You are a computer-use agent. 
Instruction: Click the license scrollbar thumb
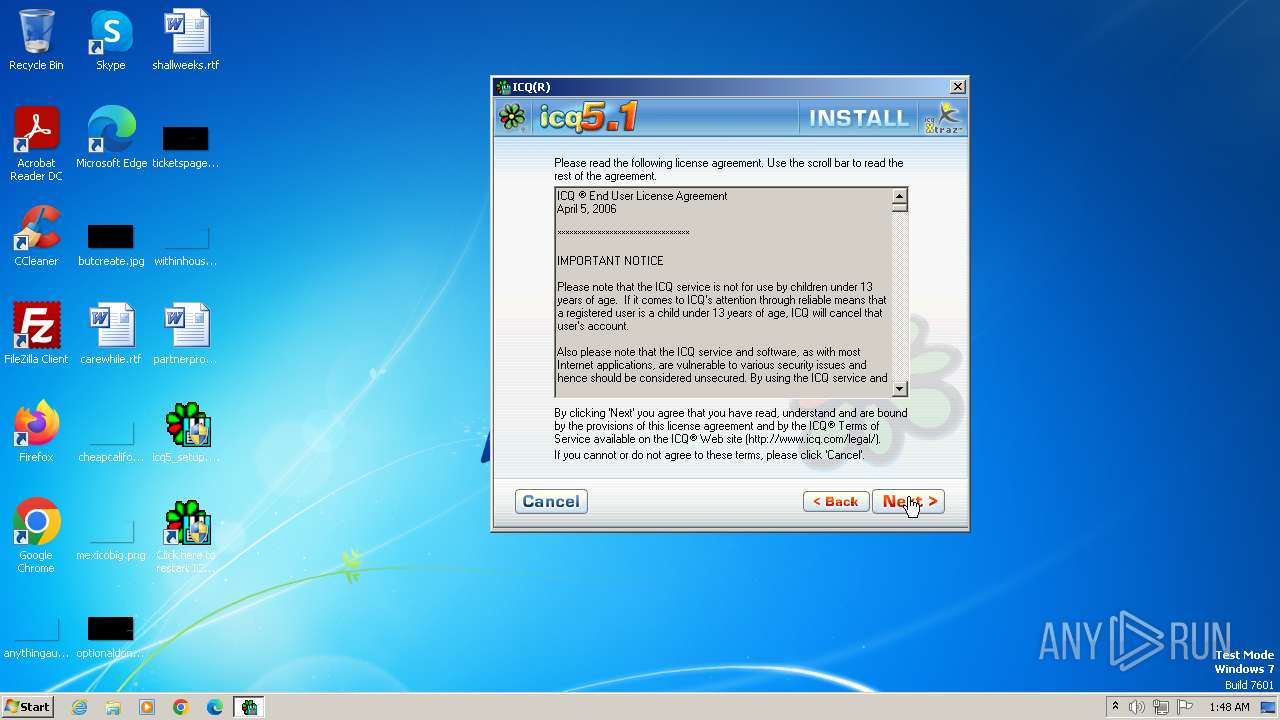click(x=899, y=207)
